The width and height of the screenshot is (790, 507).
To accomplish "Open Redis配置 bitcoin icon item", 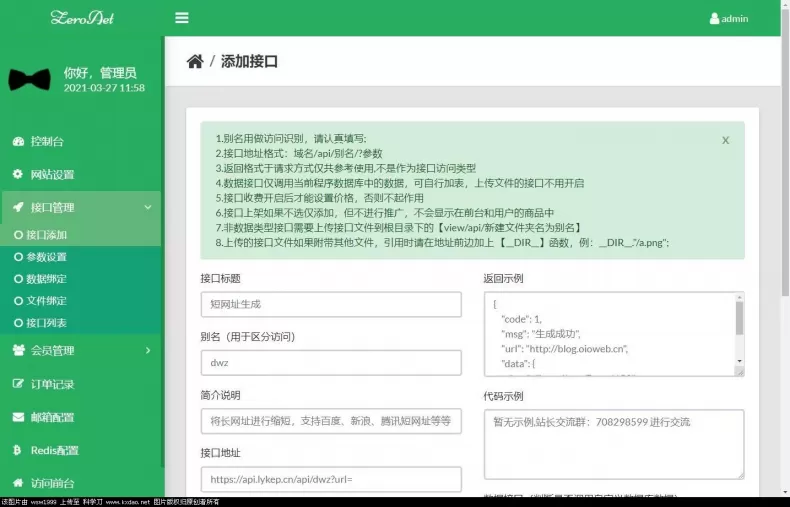I will tap(17, 450).
